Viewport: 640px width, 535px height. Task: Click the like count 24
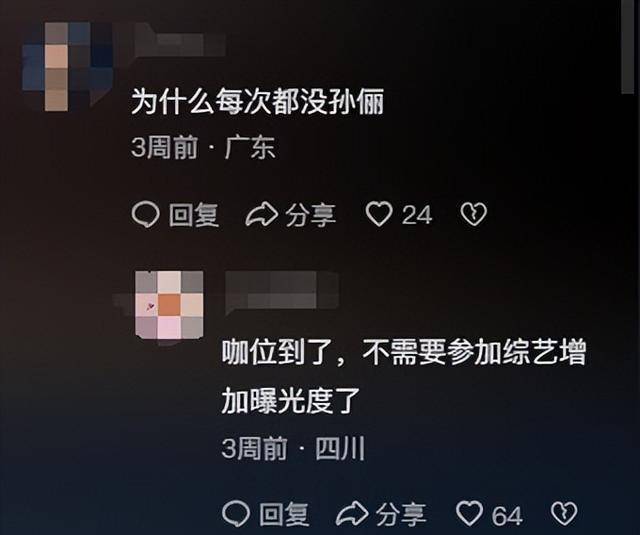click(417, 215)
